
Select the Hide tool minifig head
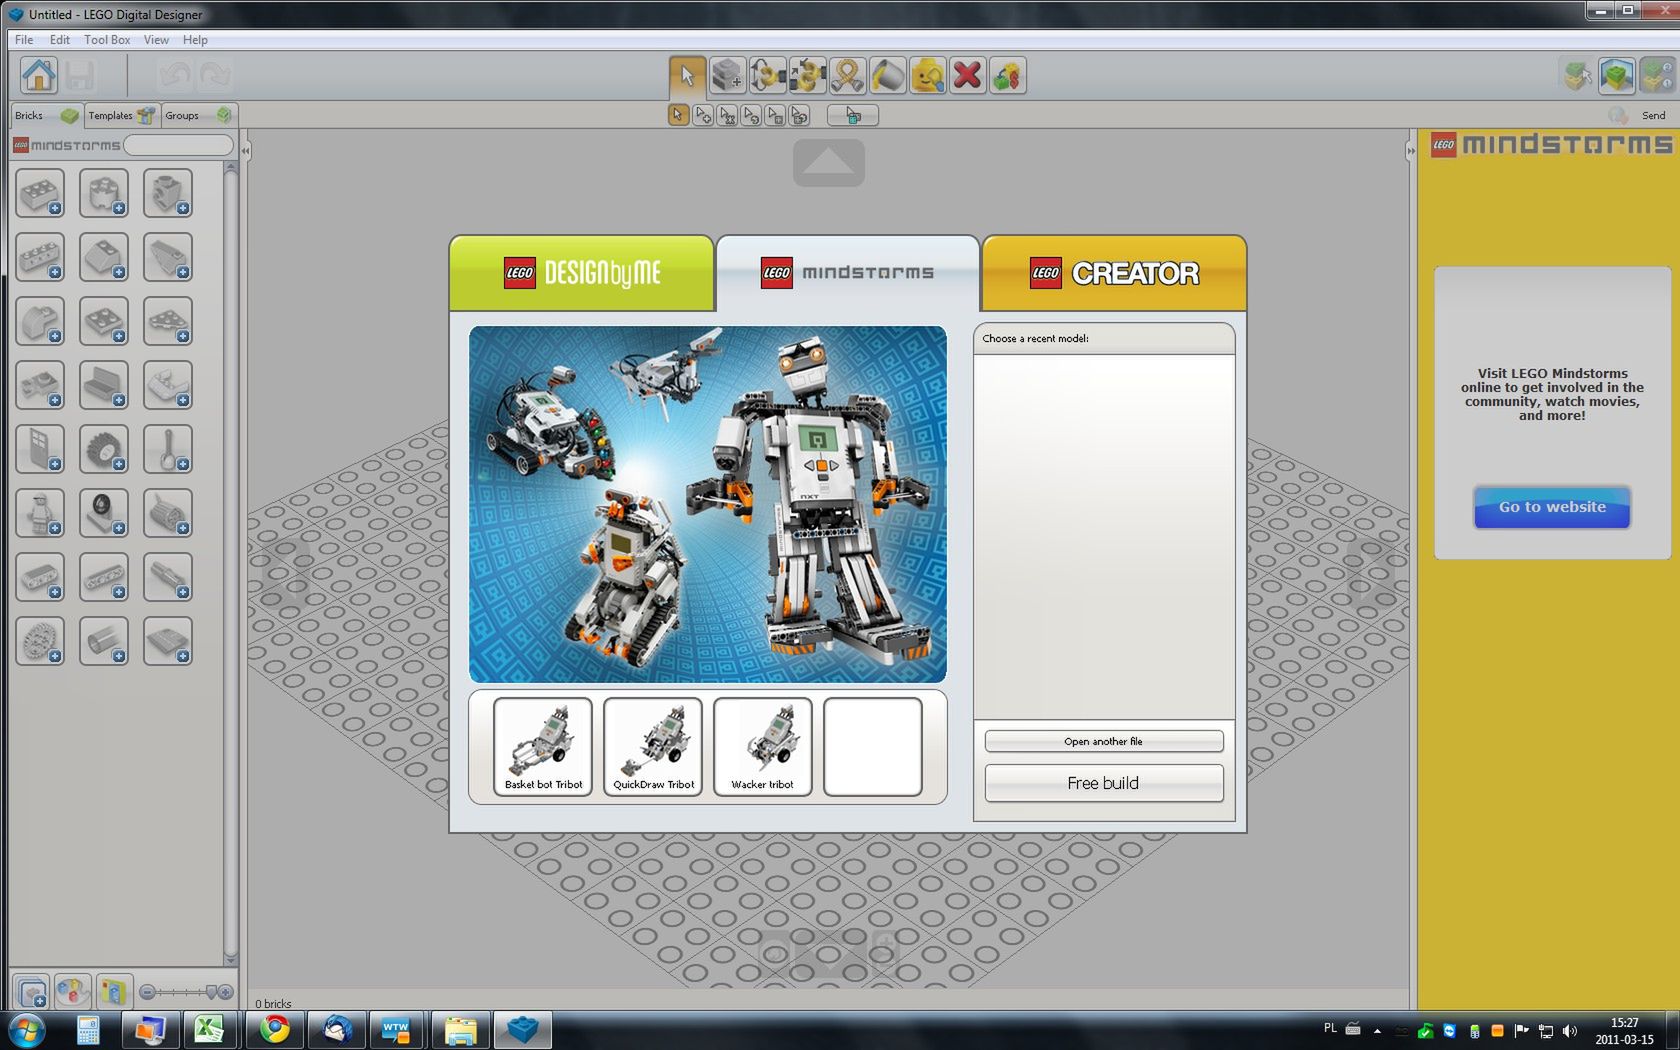tap(927, 75)
